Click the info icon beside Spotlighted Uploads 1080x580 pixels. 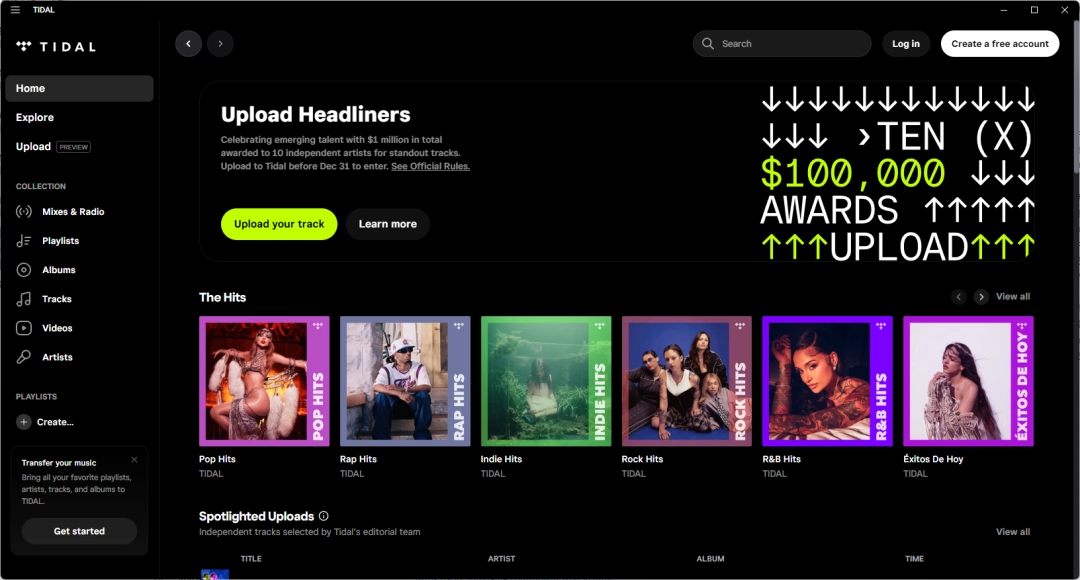click(322, 516)
